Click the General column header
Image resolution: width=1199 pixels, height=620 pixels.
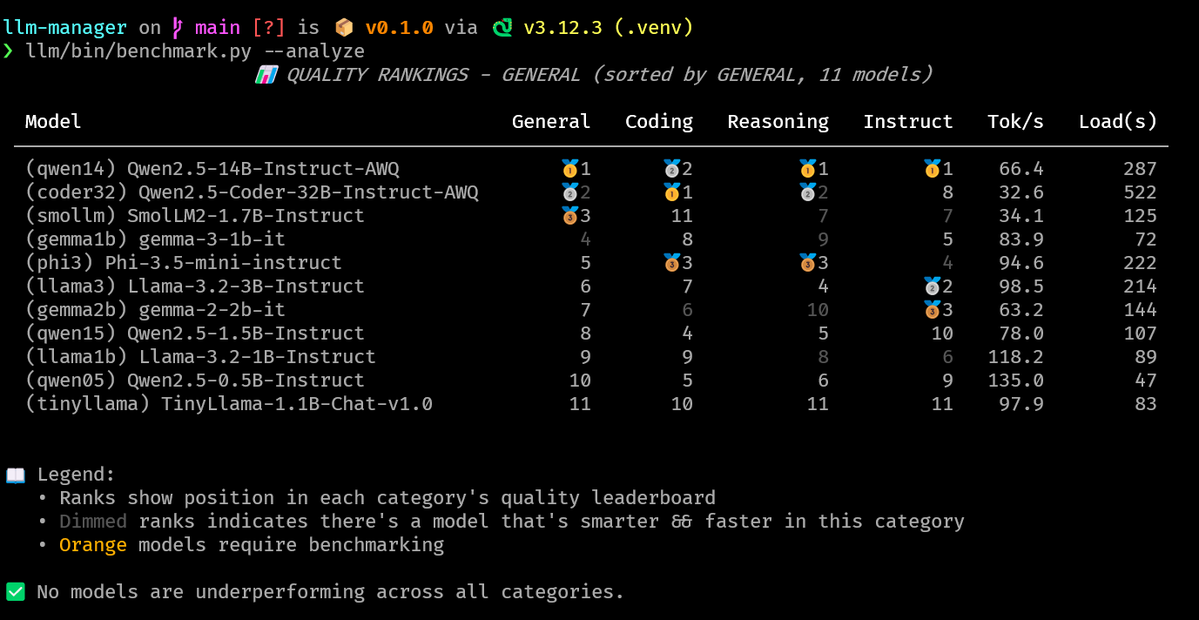click(x=551, y=122)
